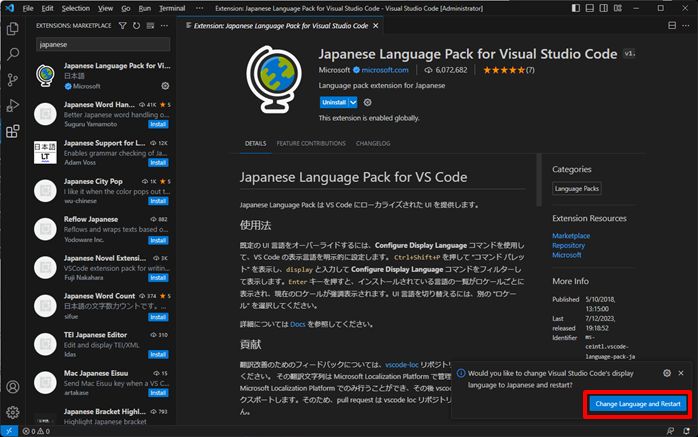The height and width of the screenshot is (437, 698).
Task: Close the Japanese Language Pack editor tab
Action: click(376, 26)
